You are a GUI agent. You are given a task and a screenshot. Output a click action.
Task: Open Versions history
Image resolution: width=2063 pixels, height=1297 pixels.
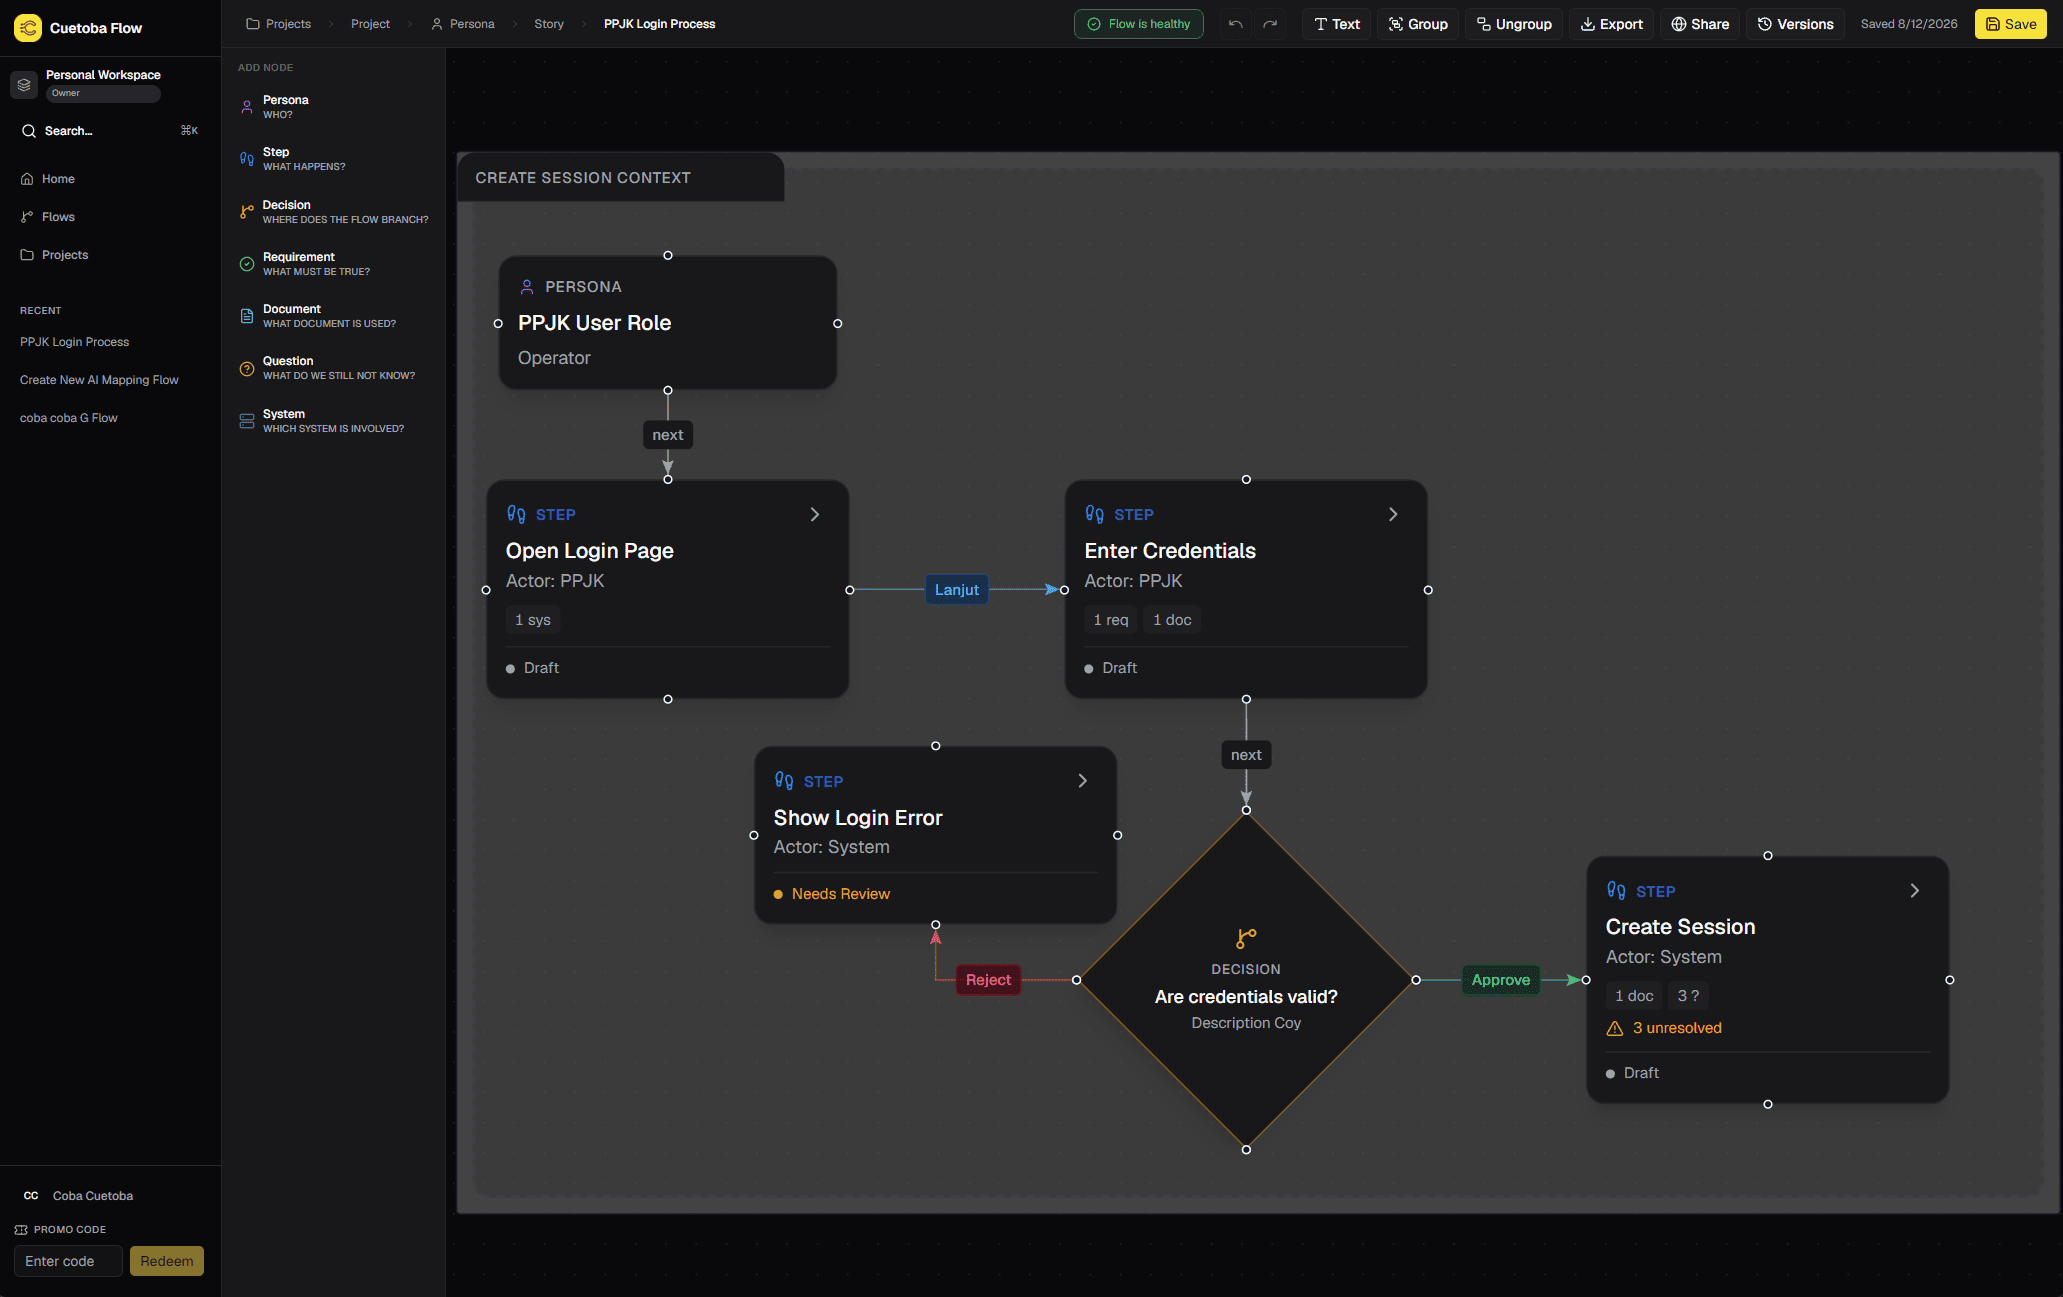(x=1795, y=24)
